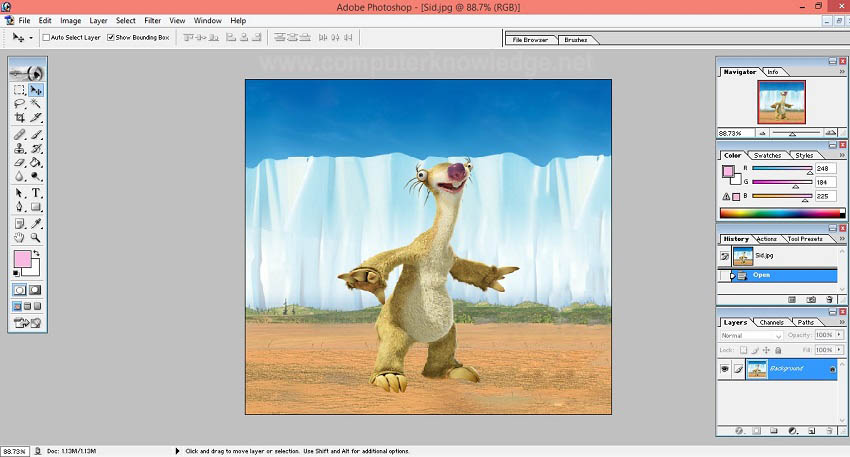Add layer style in Layers panel
This screenshot has width=850, height=457.
coord(739,431)
